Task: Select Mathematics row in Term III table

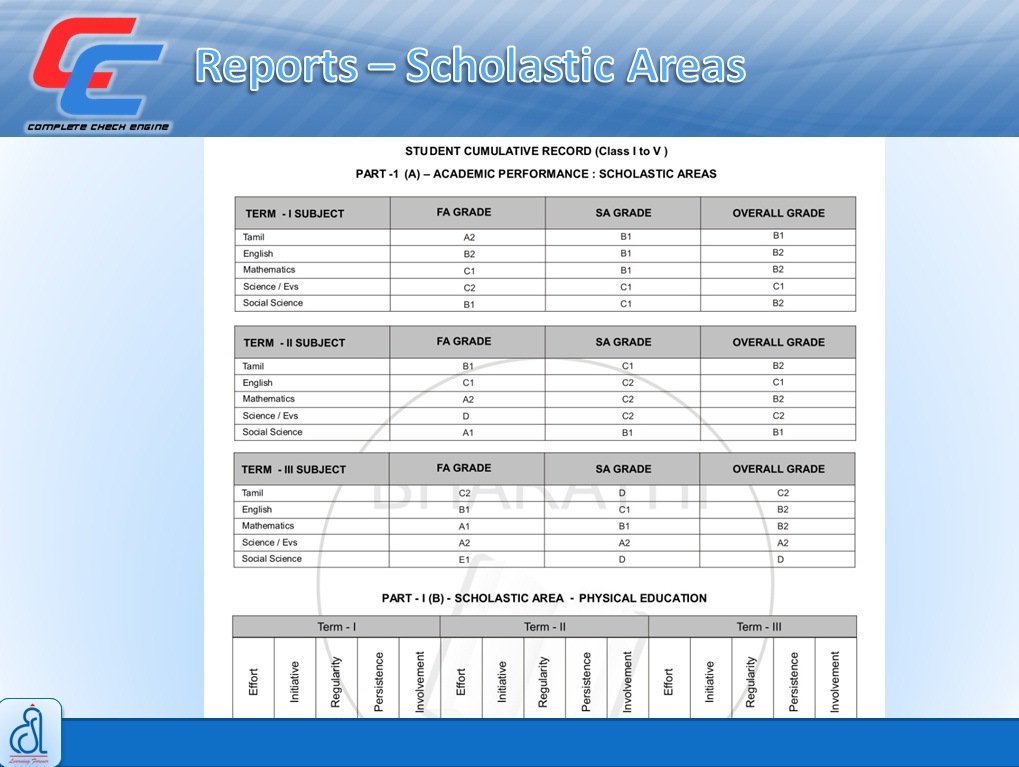Action: coord(545,526)
